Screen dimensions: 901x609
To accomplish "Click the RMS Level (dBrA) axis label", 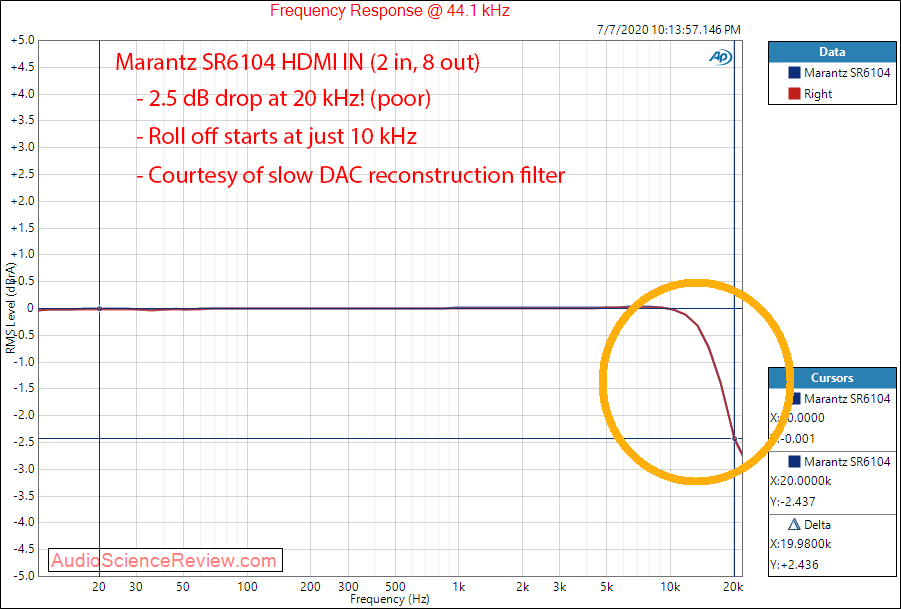I will coord(11,309).
